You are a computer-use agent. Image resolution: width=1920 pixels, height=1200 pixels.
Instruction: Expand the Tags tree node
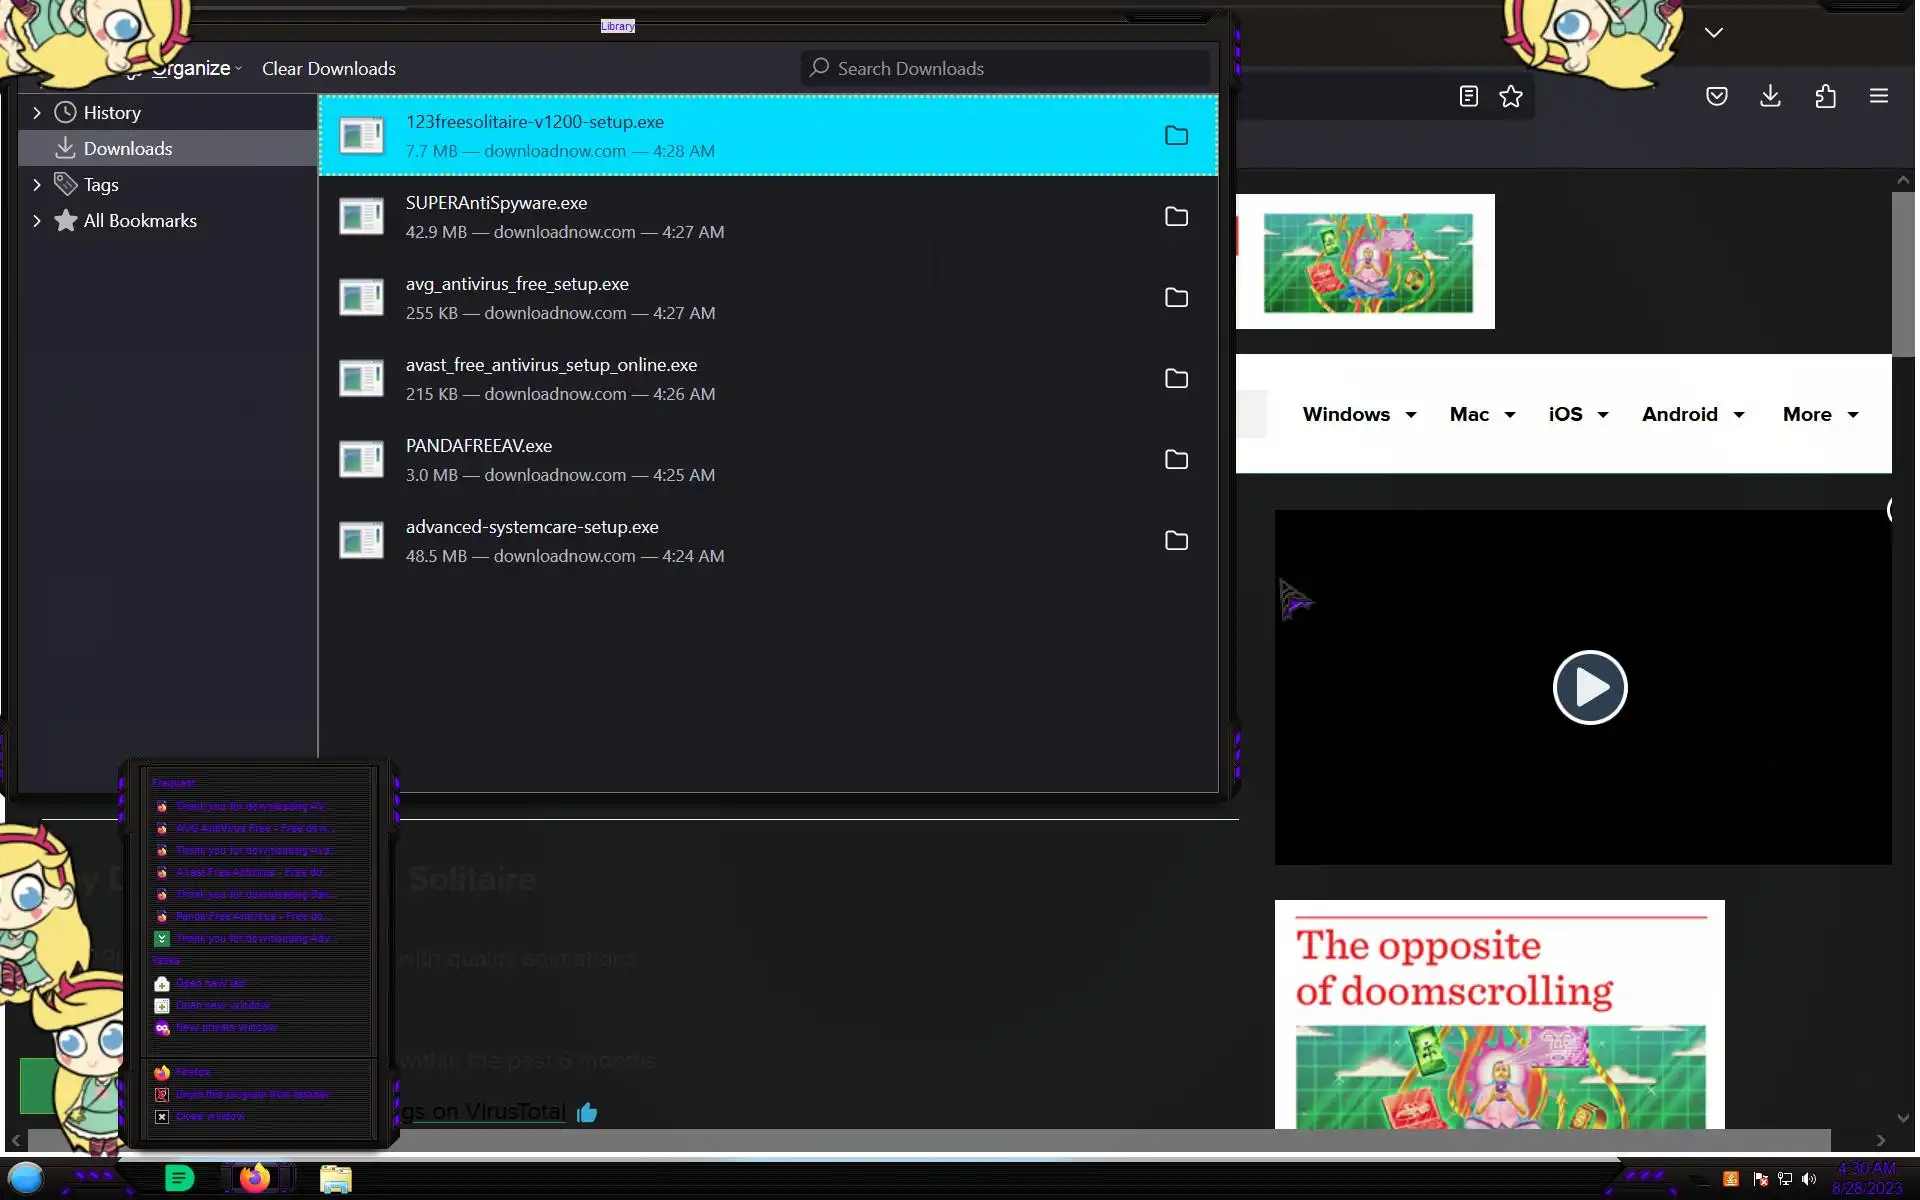click(37, 185)
